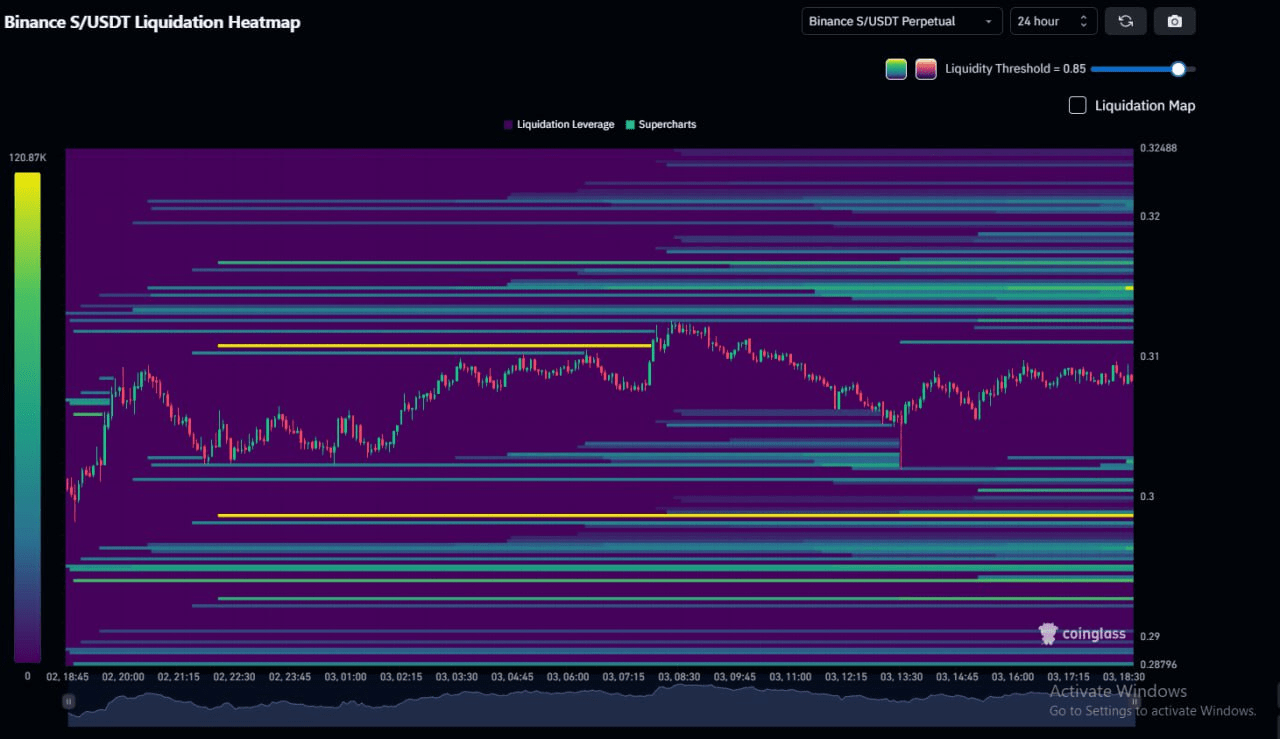
Task: Click the coinglass watermark logo
Action: 1082,633
